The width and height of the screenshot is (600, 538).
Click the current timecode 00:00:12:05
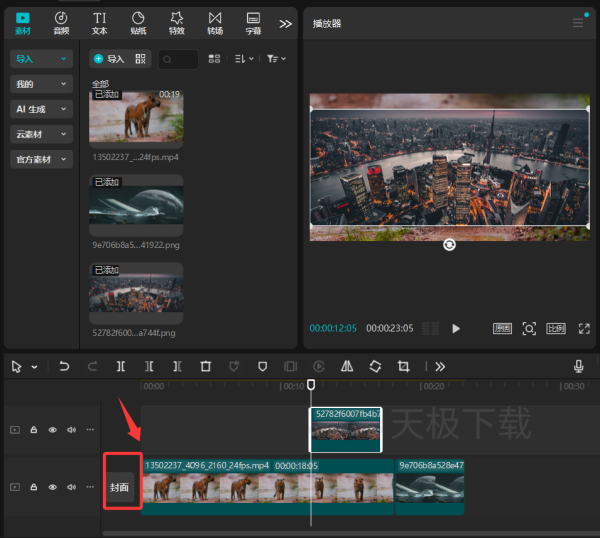(333, 328)
